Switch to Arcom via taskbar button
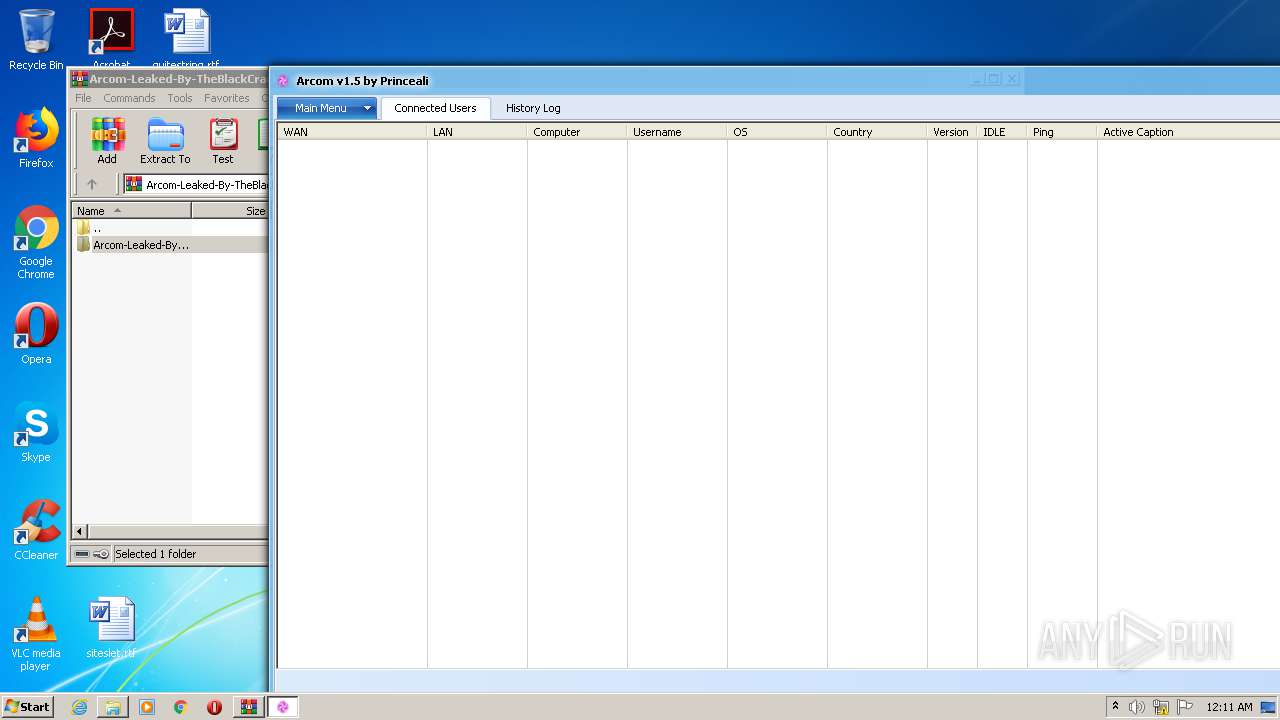This screenshot has width=1280, height=720. click(x=282, y=707)
